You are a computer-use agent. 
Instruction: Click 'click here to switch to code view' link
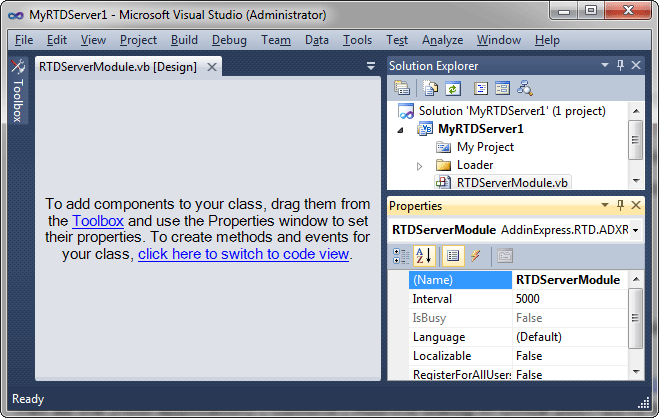[243, 254]
